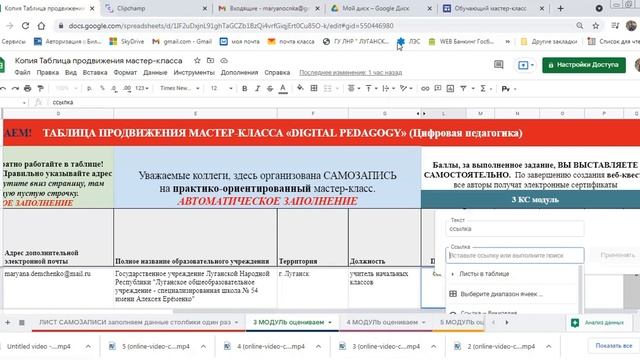Add a new sheet with plus icon
Image resolution: width=640 pixels, height=360 pixels.
7,322
